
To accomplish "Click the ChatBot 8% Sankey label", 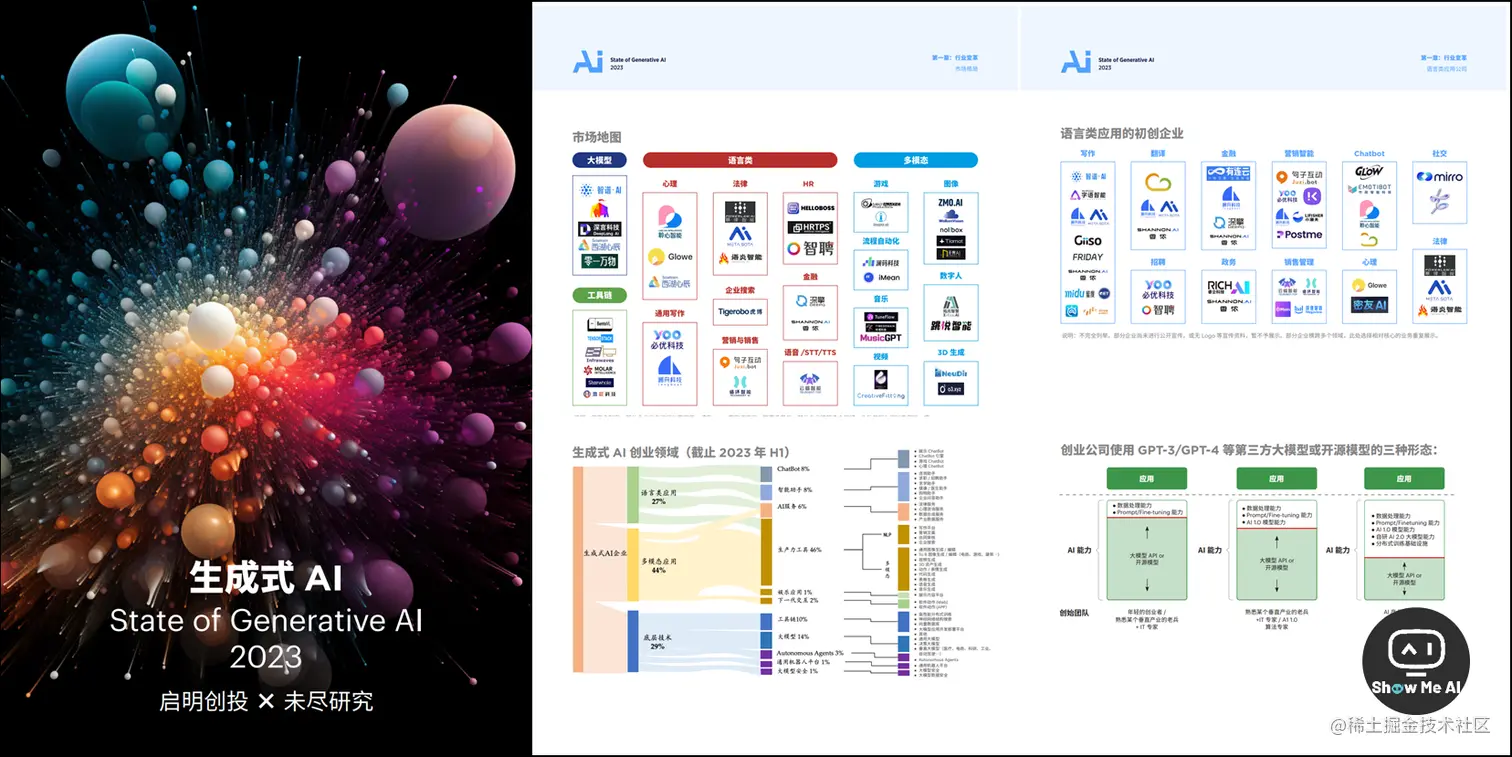I will tap(793, 469).
